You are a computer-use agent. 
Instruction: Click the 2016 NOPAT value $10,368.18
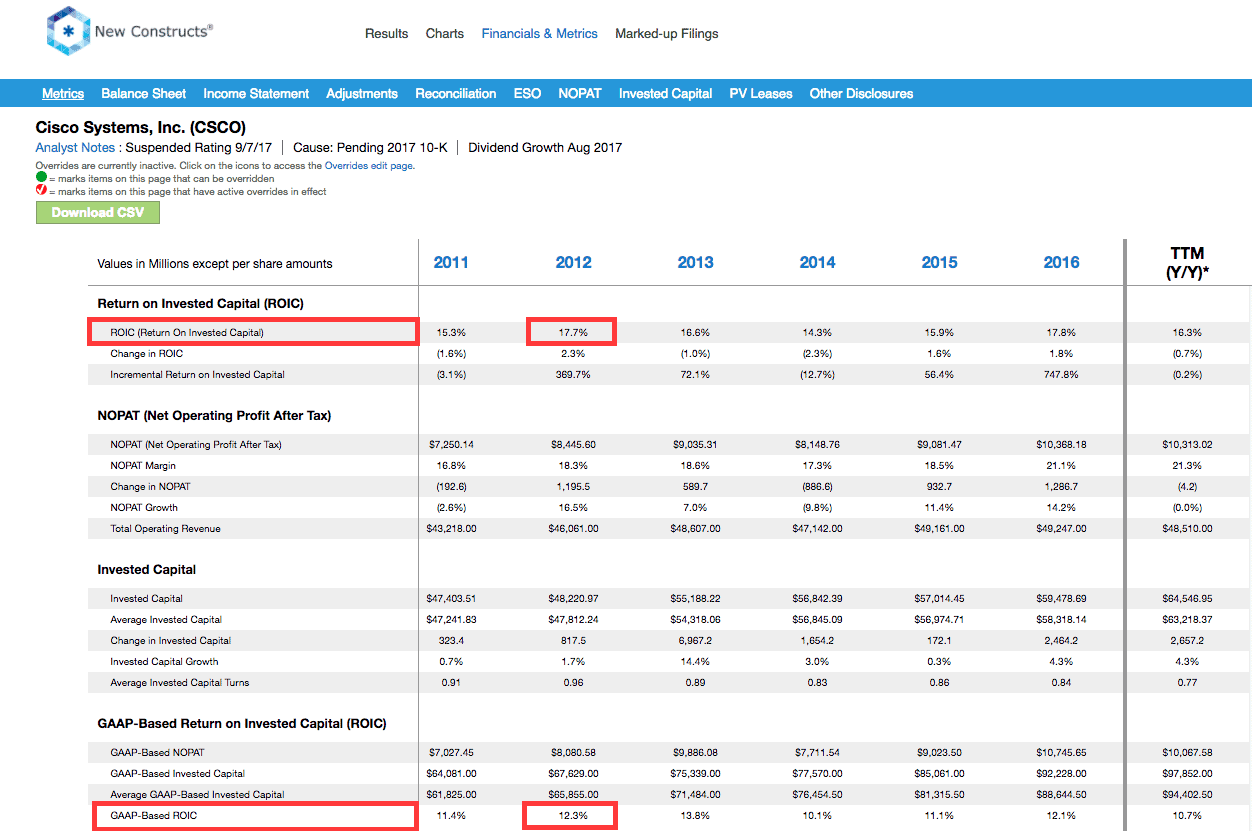(x=1061, y=445)
